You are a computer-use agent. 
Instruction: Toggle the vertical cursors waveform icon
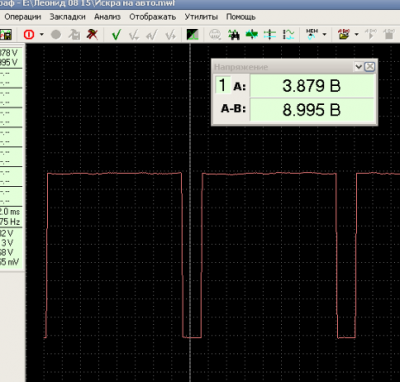[288, 34]
